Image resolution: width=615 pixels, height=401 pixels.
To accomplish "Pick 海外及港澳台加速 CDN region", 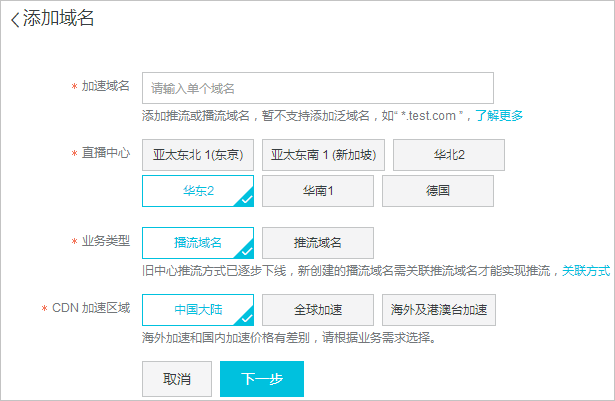I will tap(439, 309).
